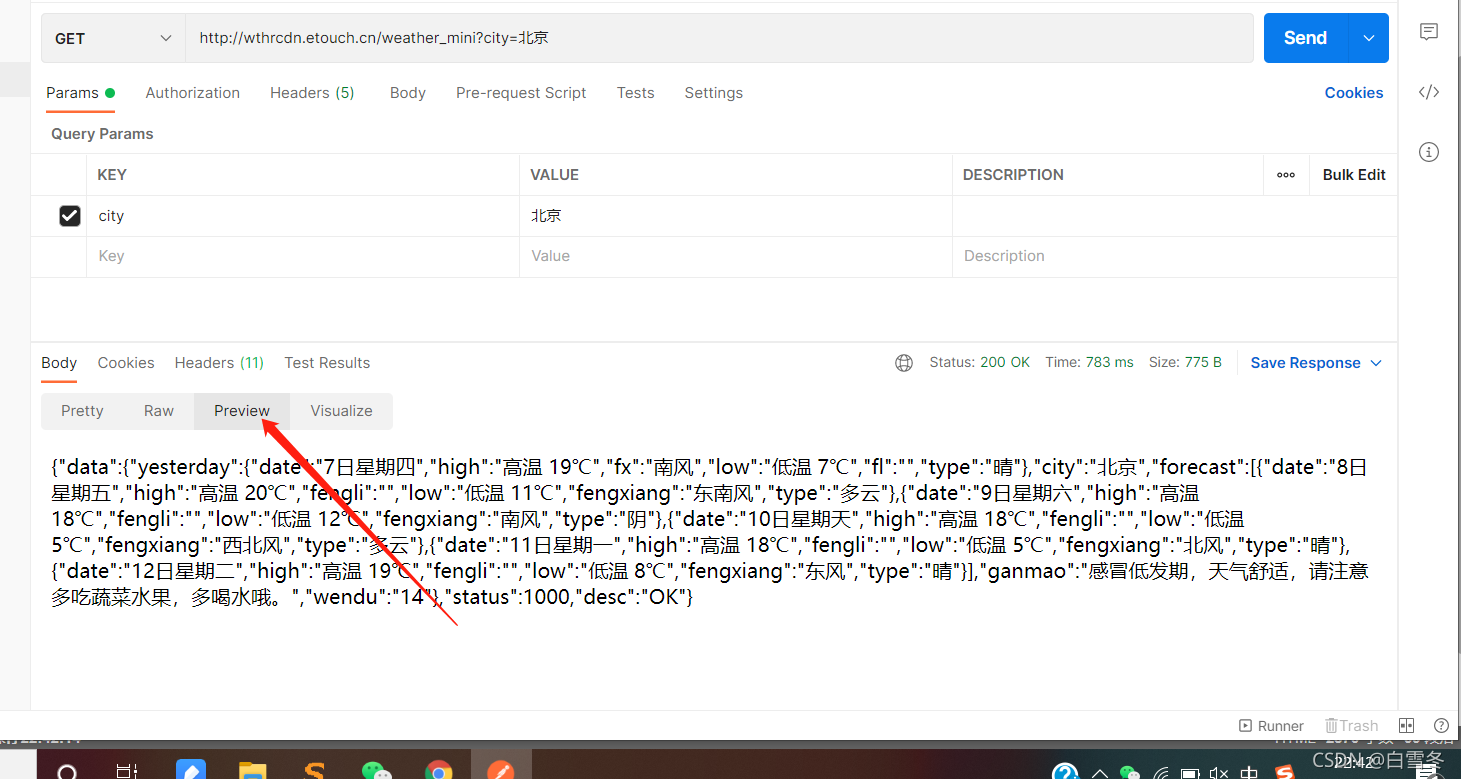Switch response view to Pretty
This screenshot has height=779, width=1461.
[82, 411]
